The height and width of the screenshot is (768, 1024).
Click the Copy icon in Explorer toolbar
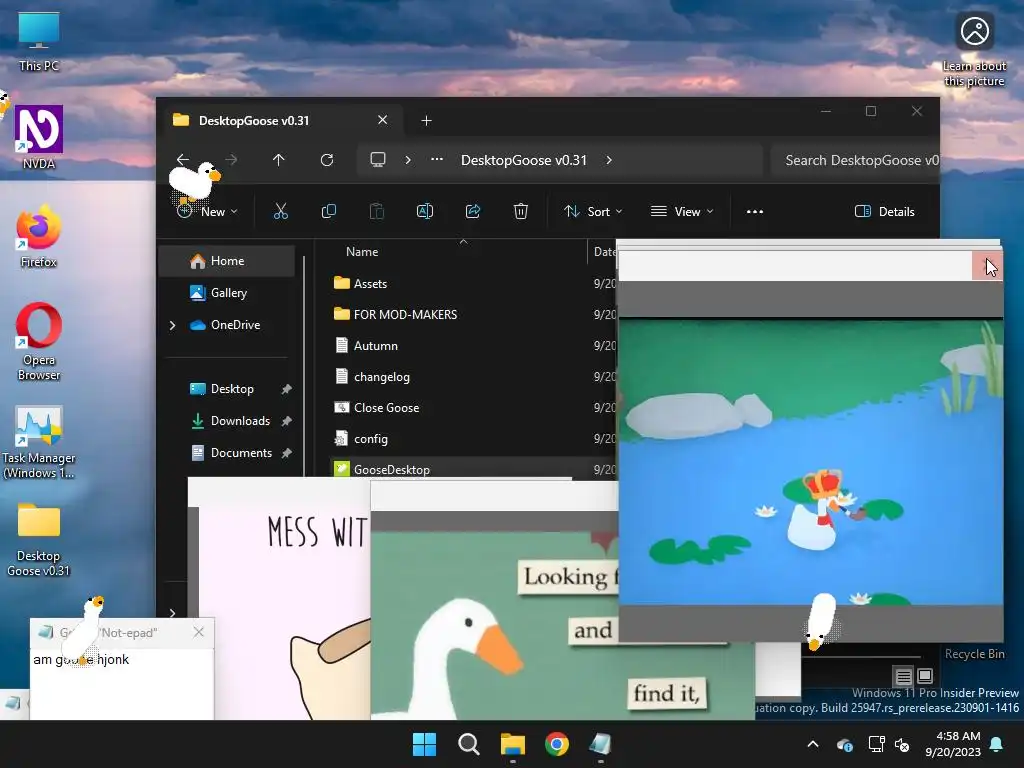328,211
